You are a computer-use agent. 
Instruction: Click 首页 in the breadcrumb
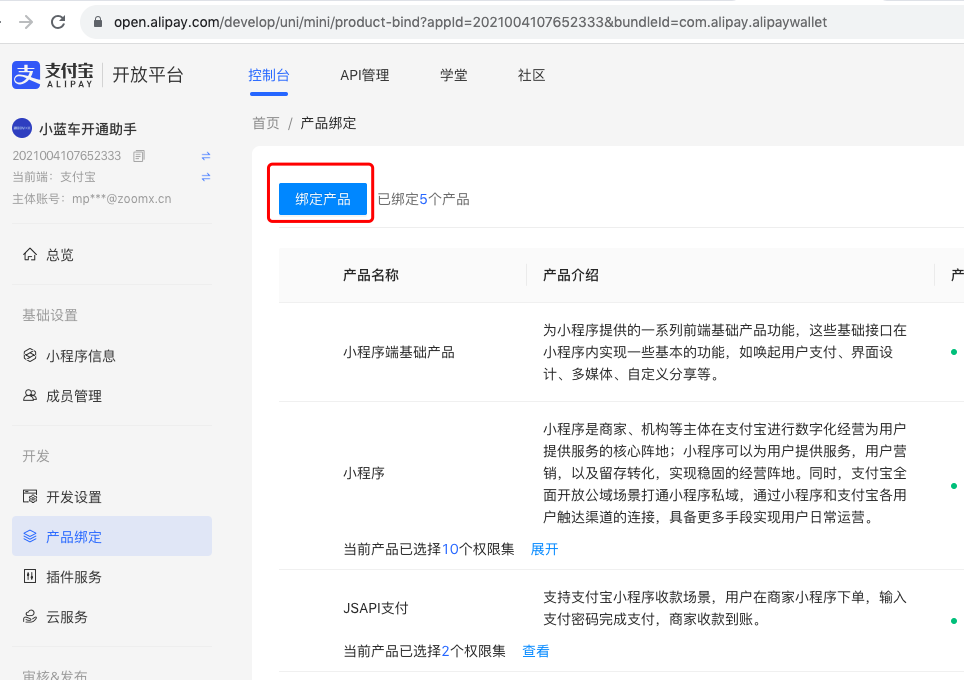266,123
